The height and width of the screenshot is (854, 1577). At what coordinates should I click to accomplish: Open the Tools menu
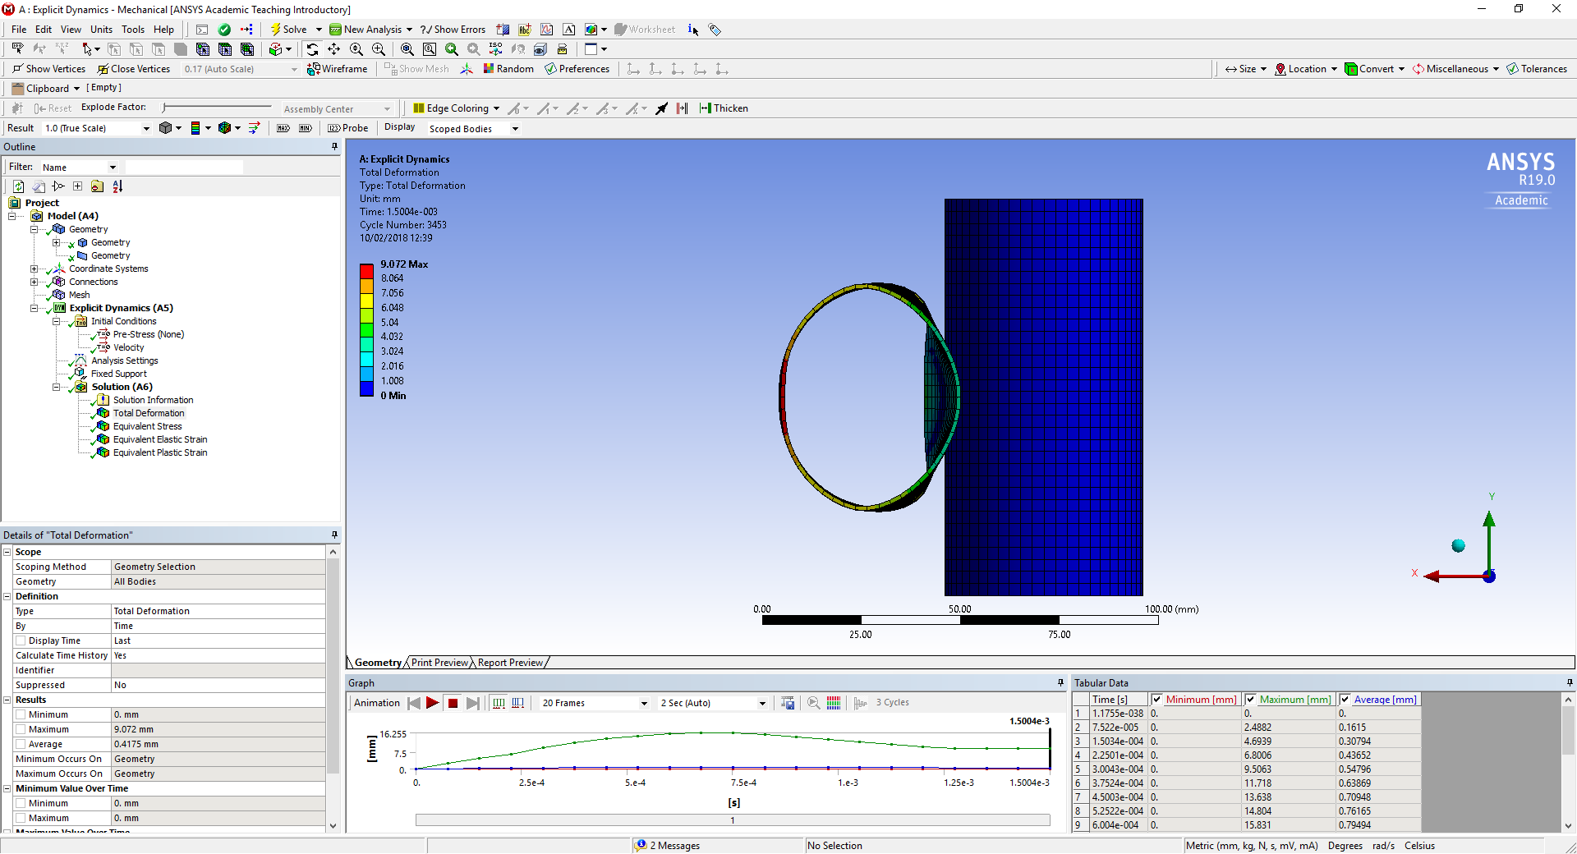click(x=133, y=30)
